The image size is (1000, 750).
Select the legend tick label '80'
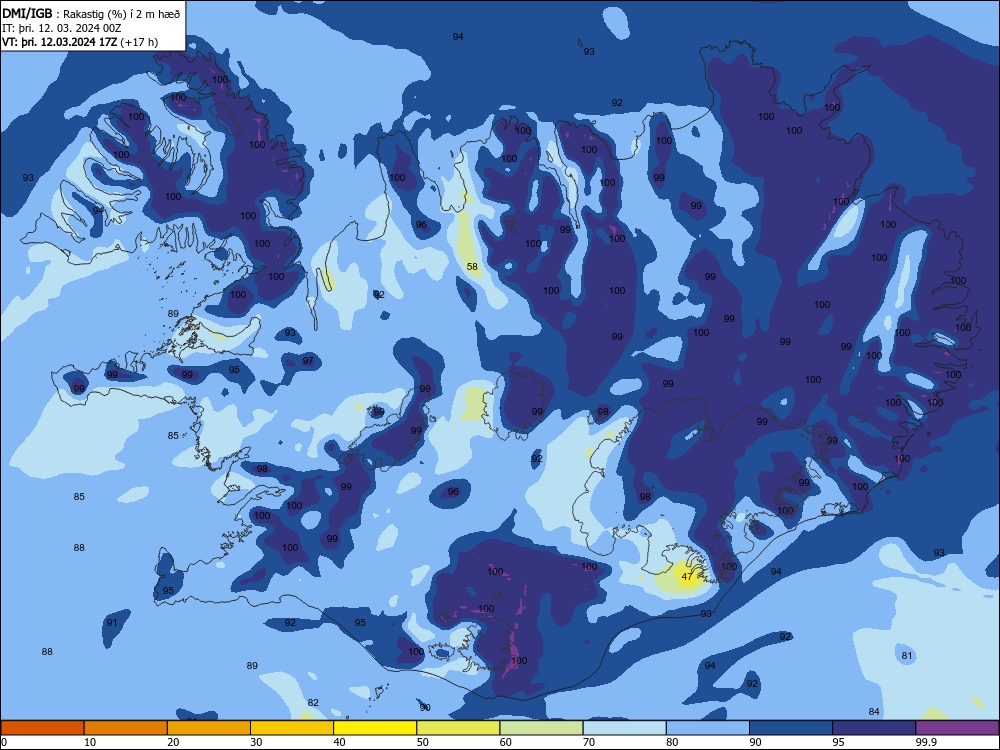(x=672, y=742)
